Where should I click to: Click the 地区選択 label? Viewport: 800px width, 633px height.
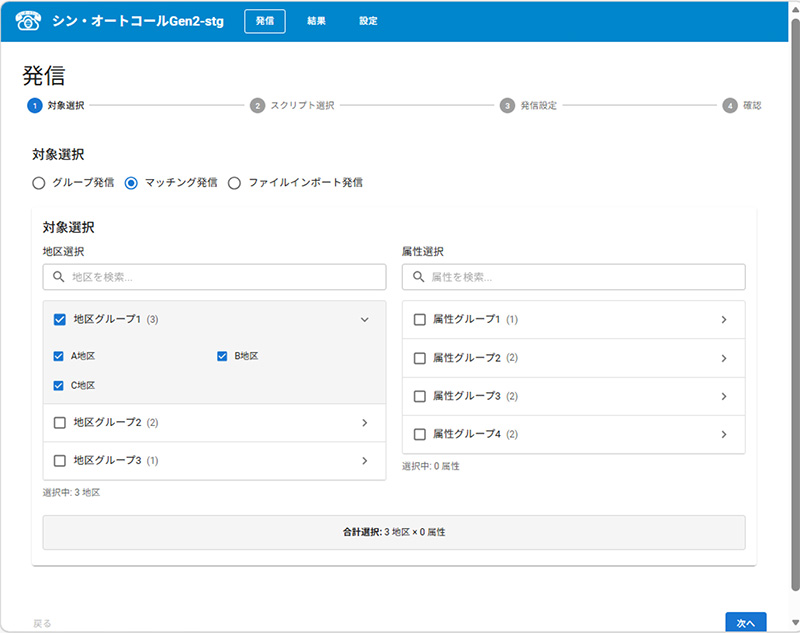(63, 251)
